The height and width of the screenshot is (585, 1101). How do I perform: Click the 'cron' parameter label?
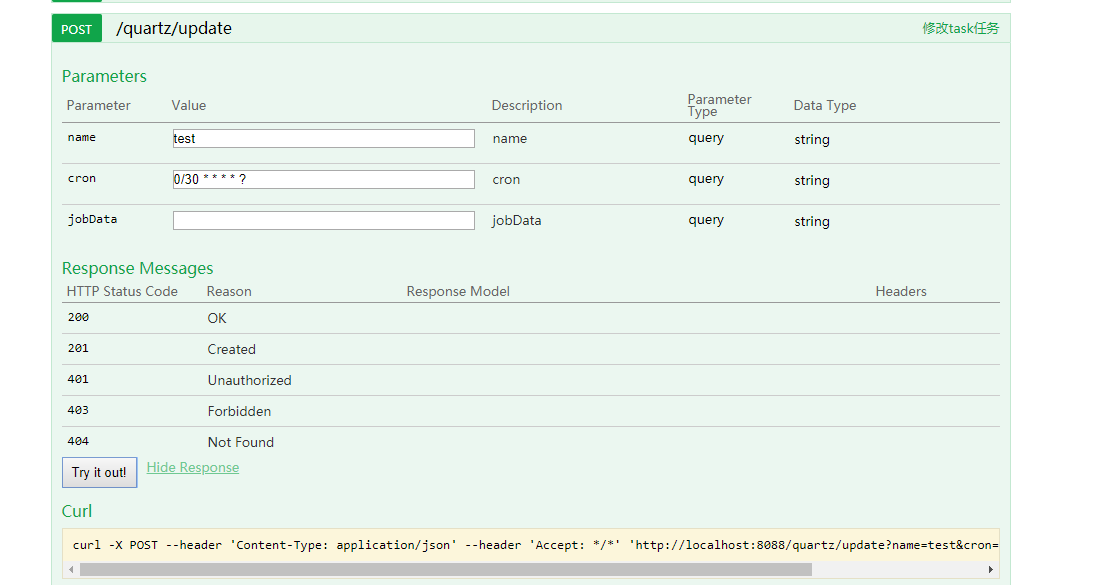point(81,178)
